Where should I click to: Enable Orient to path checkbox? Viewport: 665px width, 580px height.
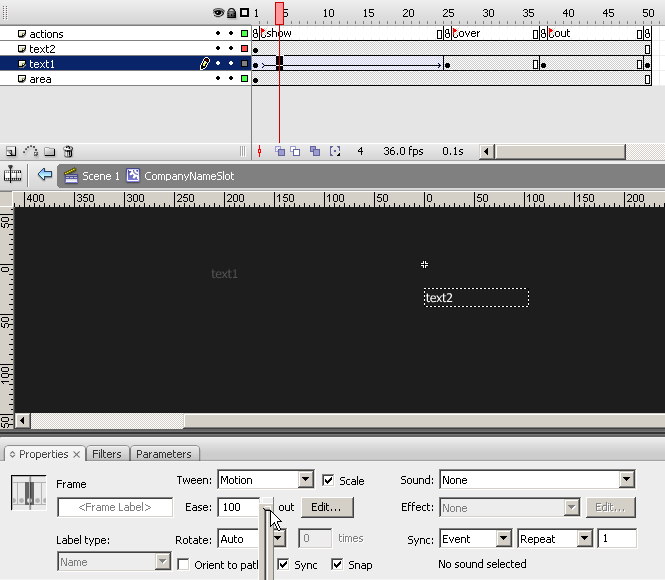(x=183, y=565)
